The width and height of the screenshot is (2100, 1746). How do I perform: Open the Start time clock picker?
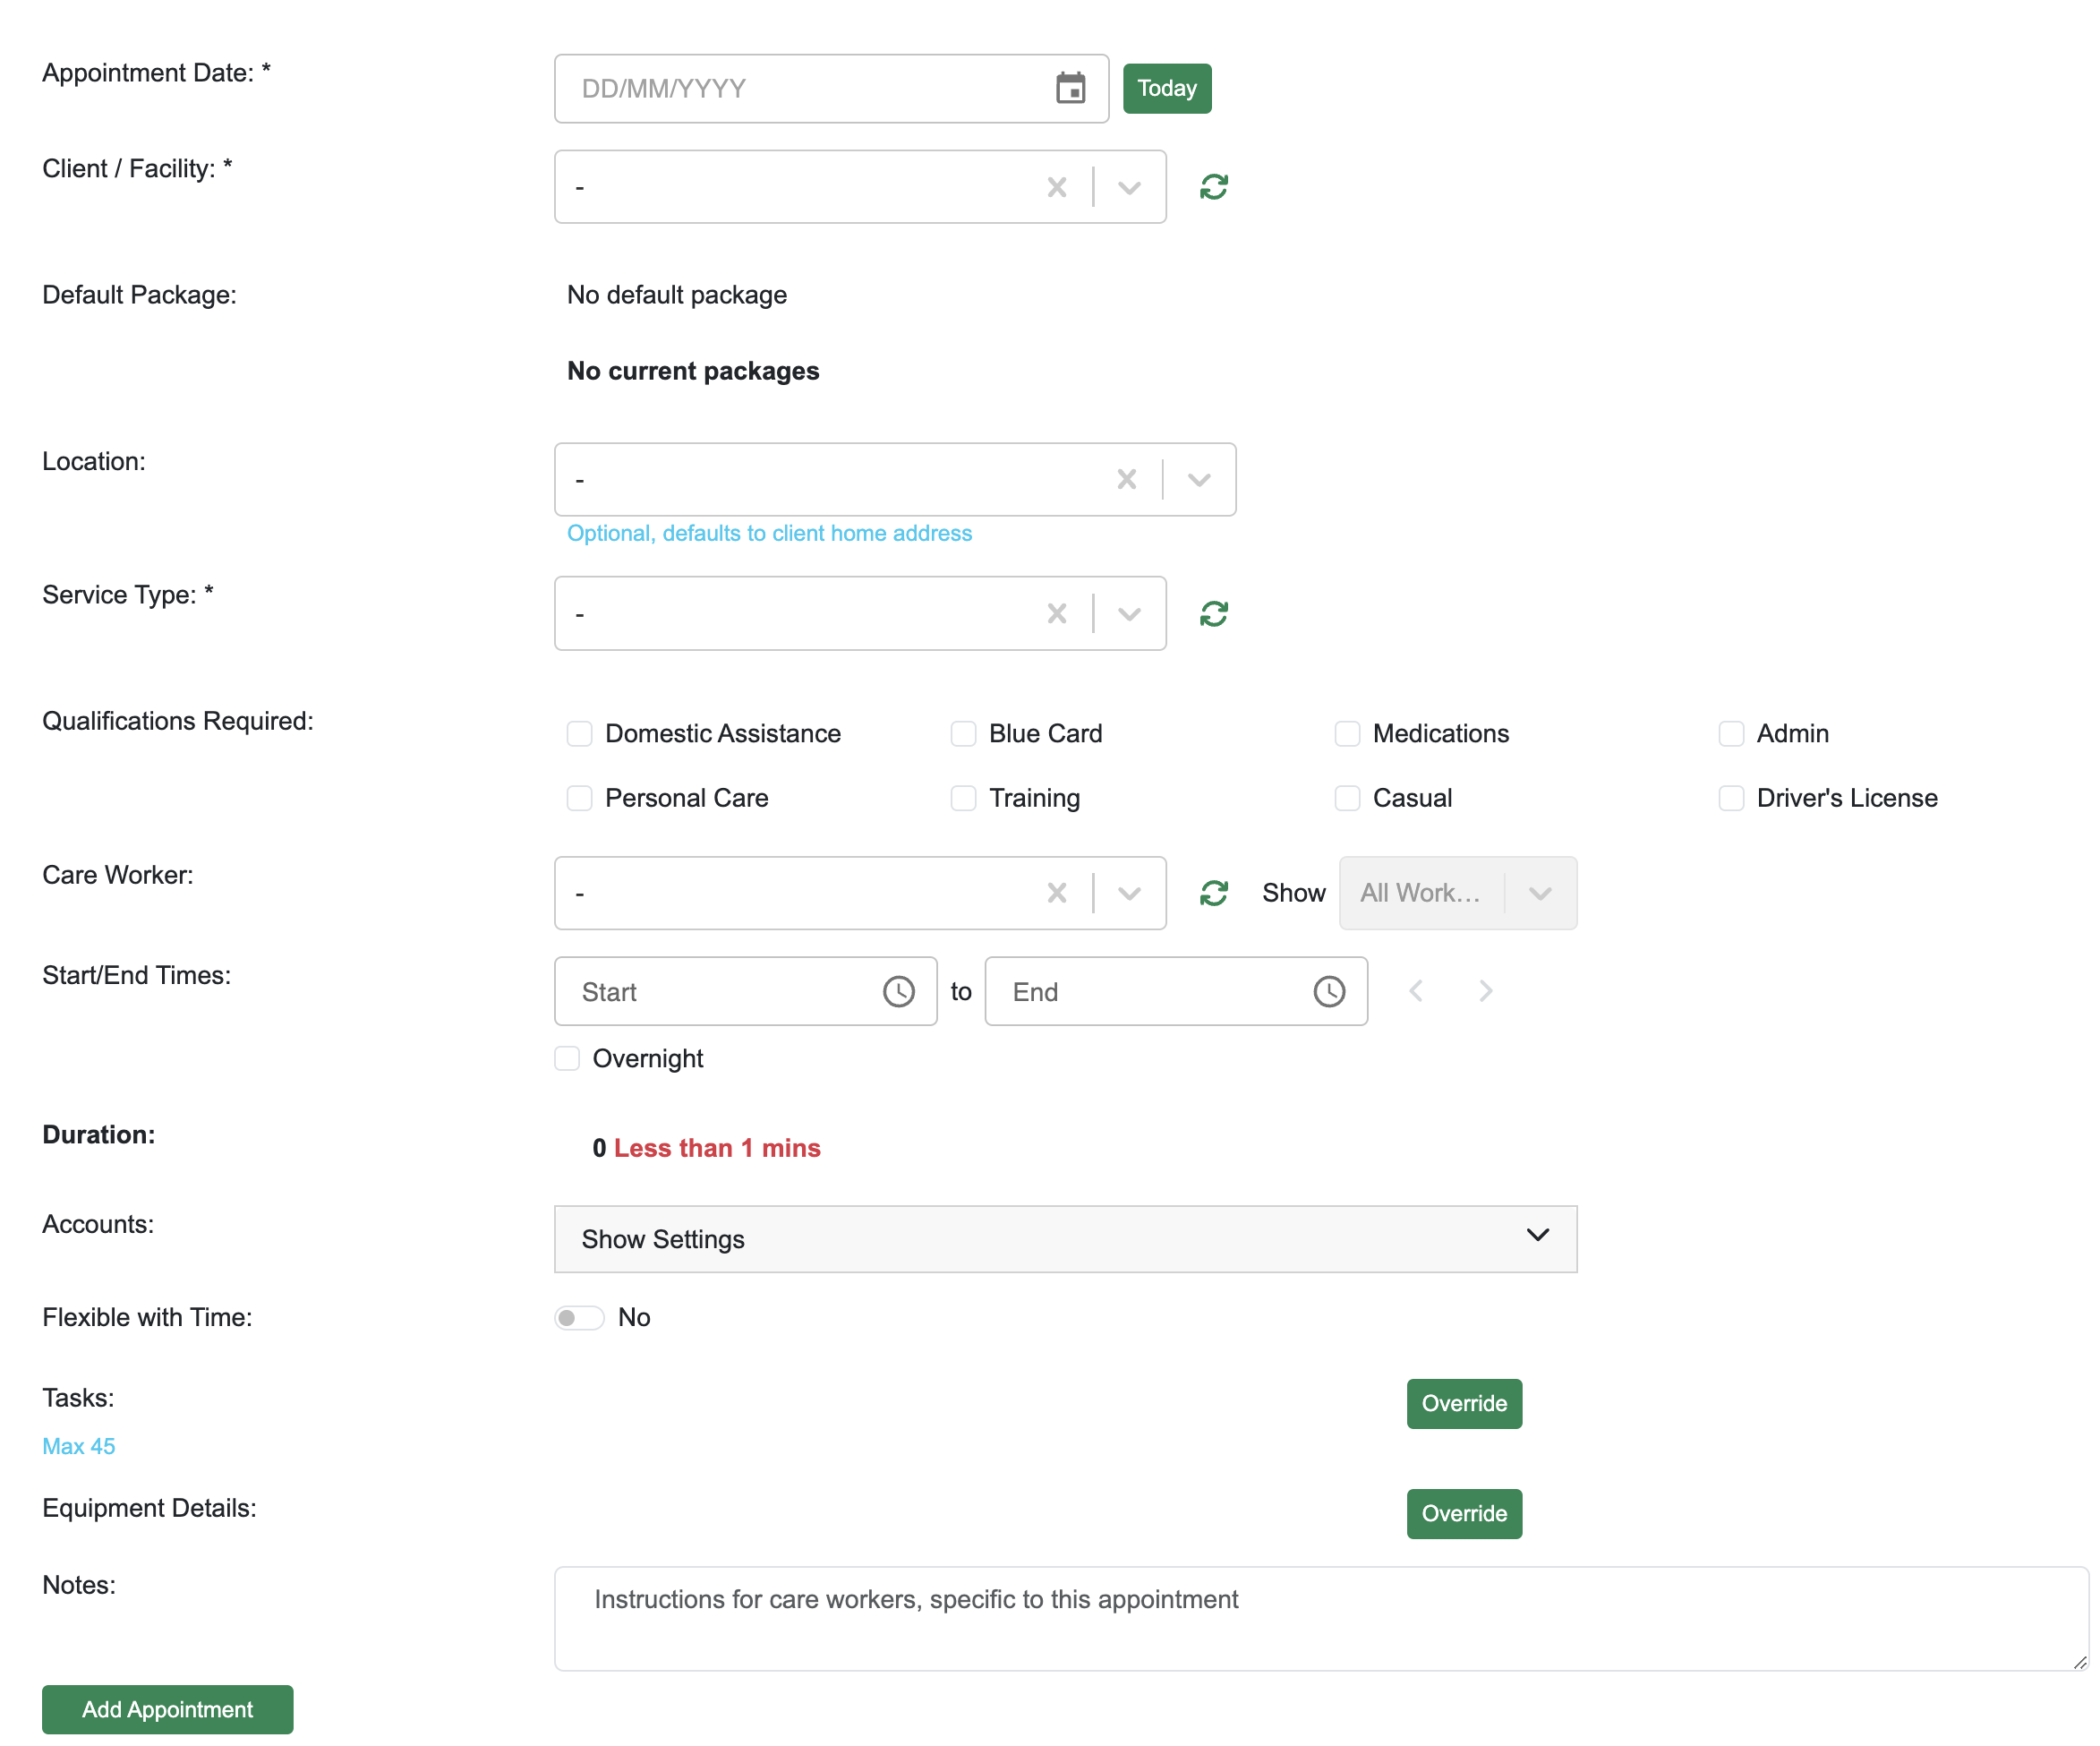pyautogui.click(x=898, y=991)
